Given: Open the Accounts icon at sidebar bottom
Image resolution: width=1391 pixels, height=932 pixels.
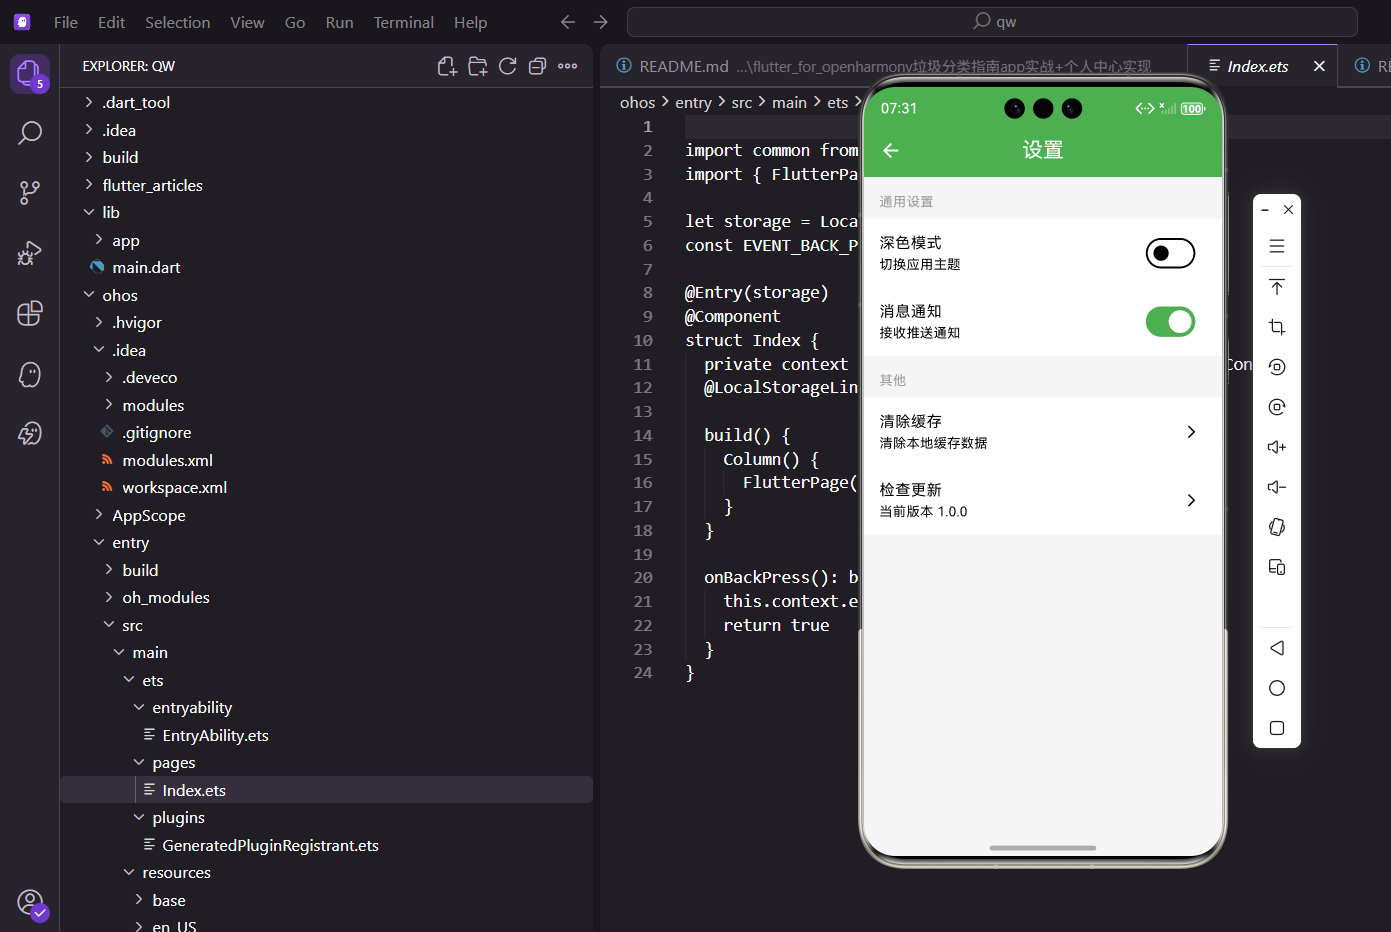Looking at the screenshot, I should (x=31, y=904).
